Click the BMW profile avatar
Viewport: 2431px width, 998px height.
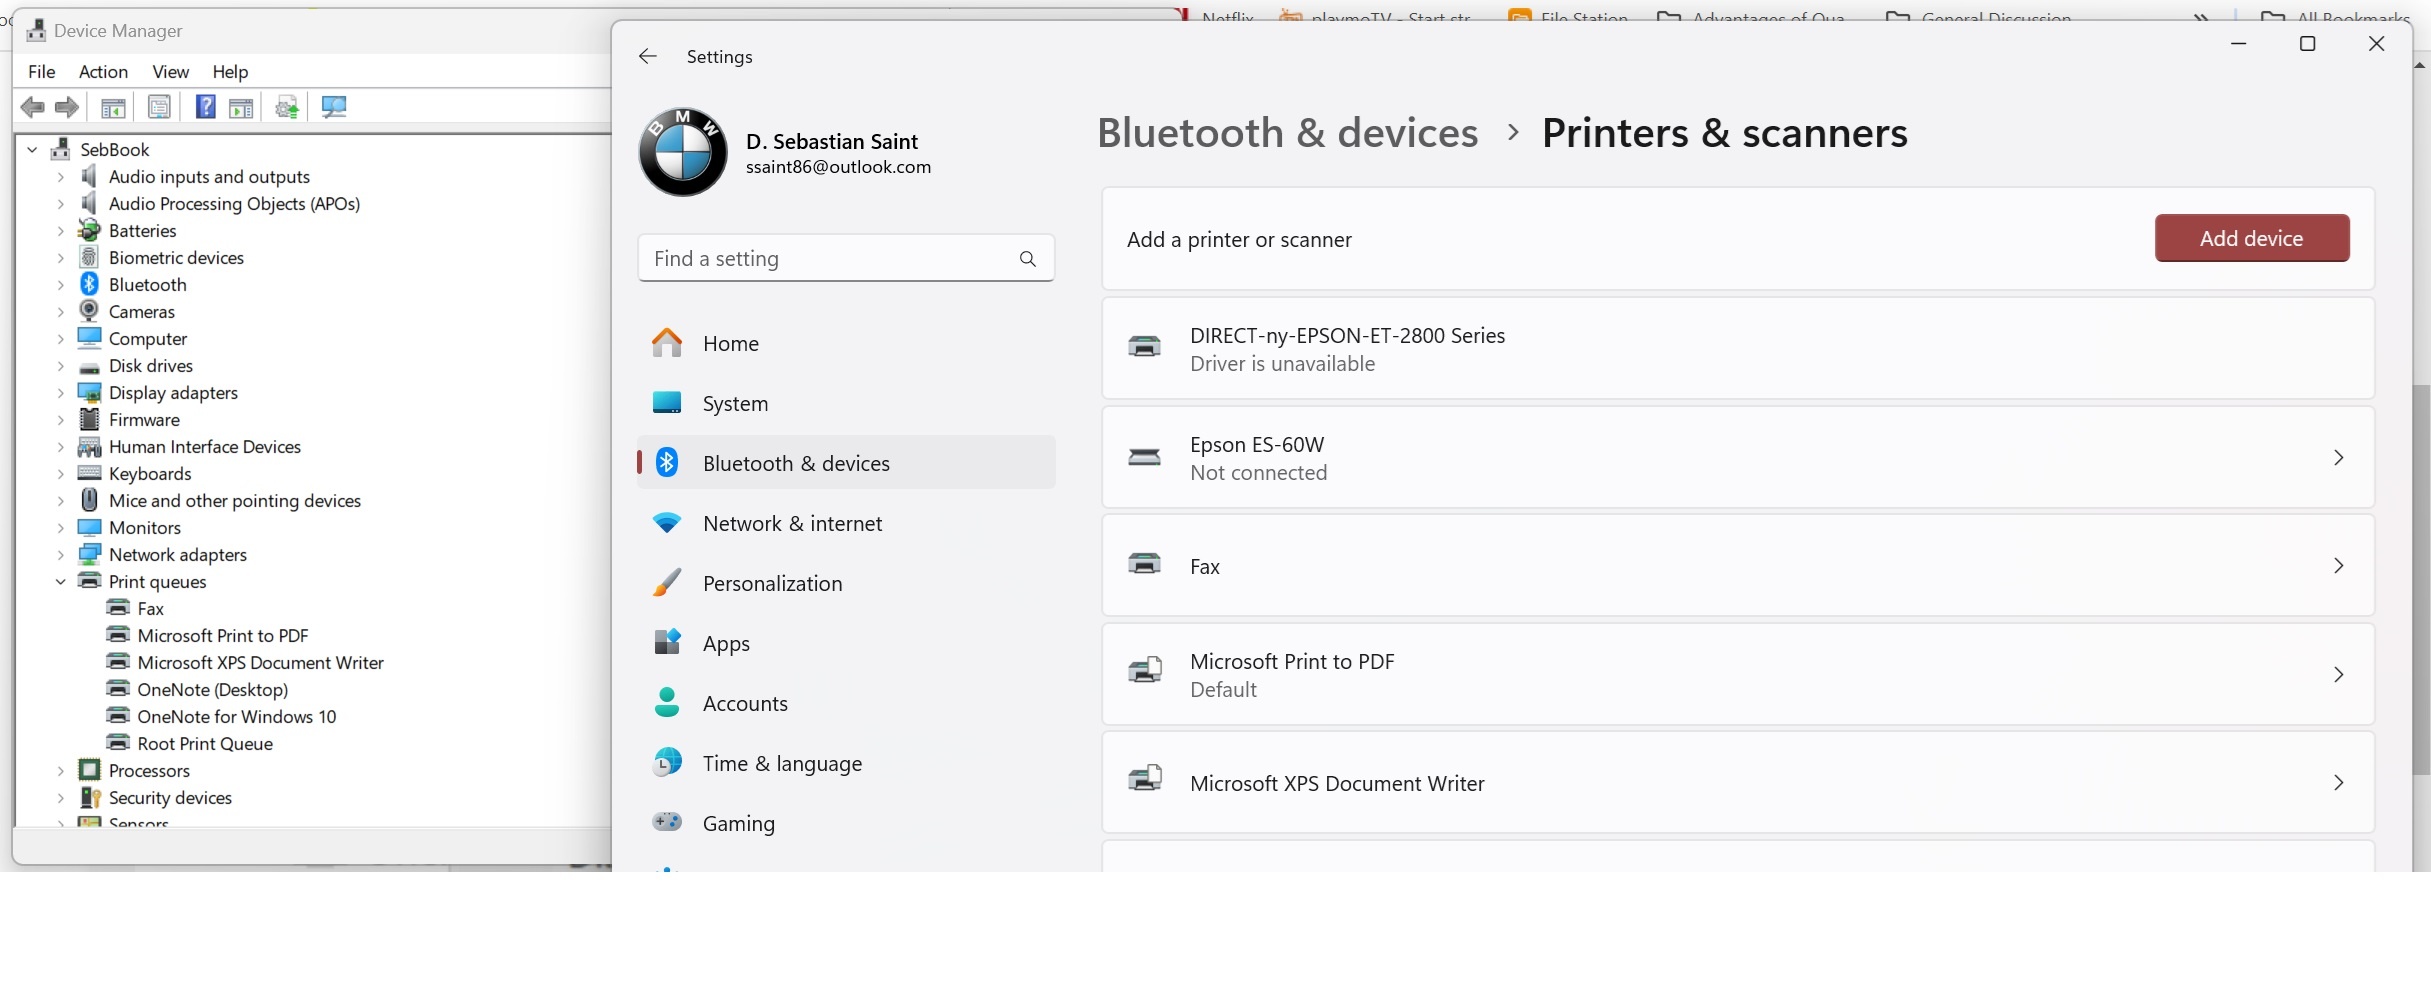point(683,152)
